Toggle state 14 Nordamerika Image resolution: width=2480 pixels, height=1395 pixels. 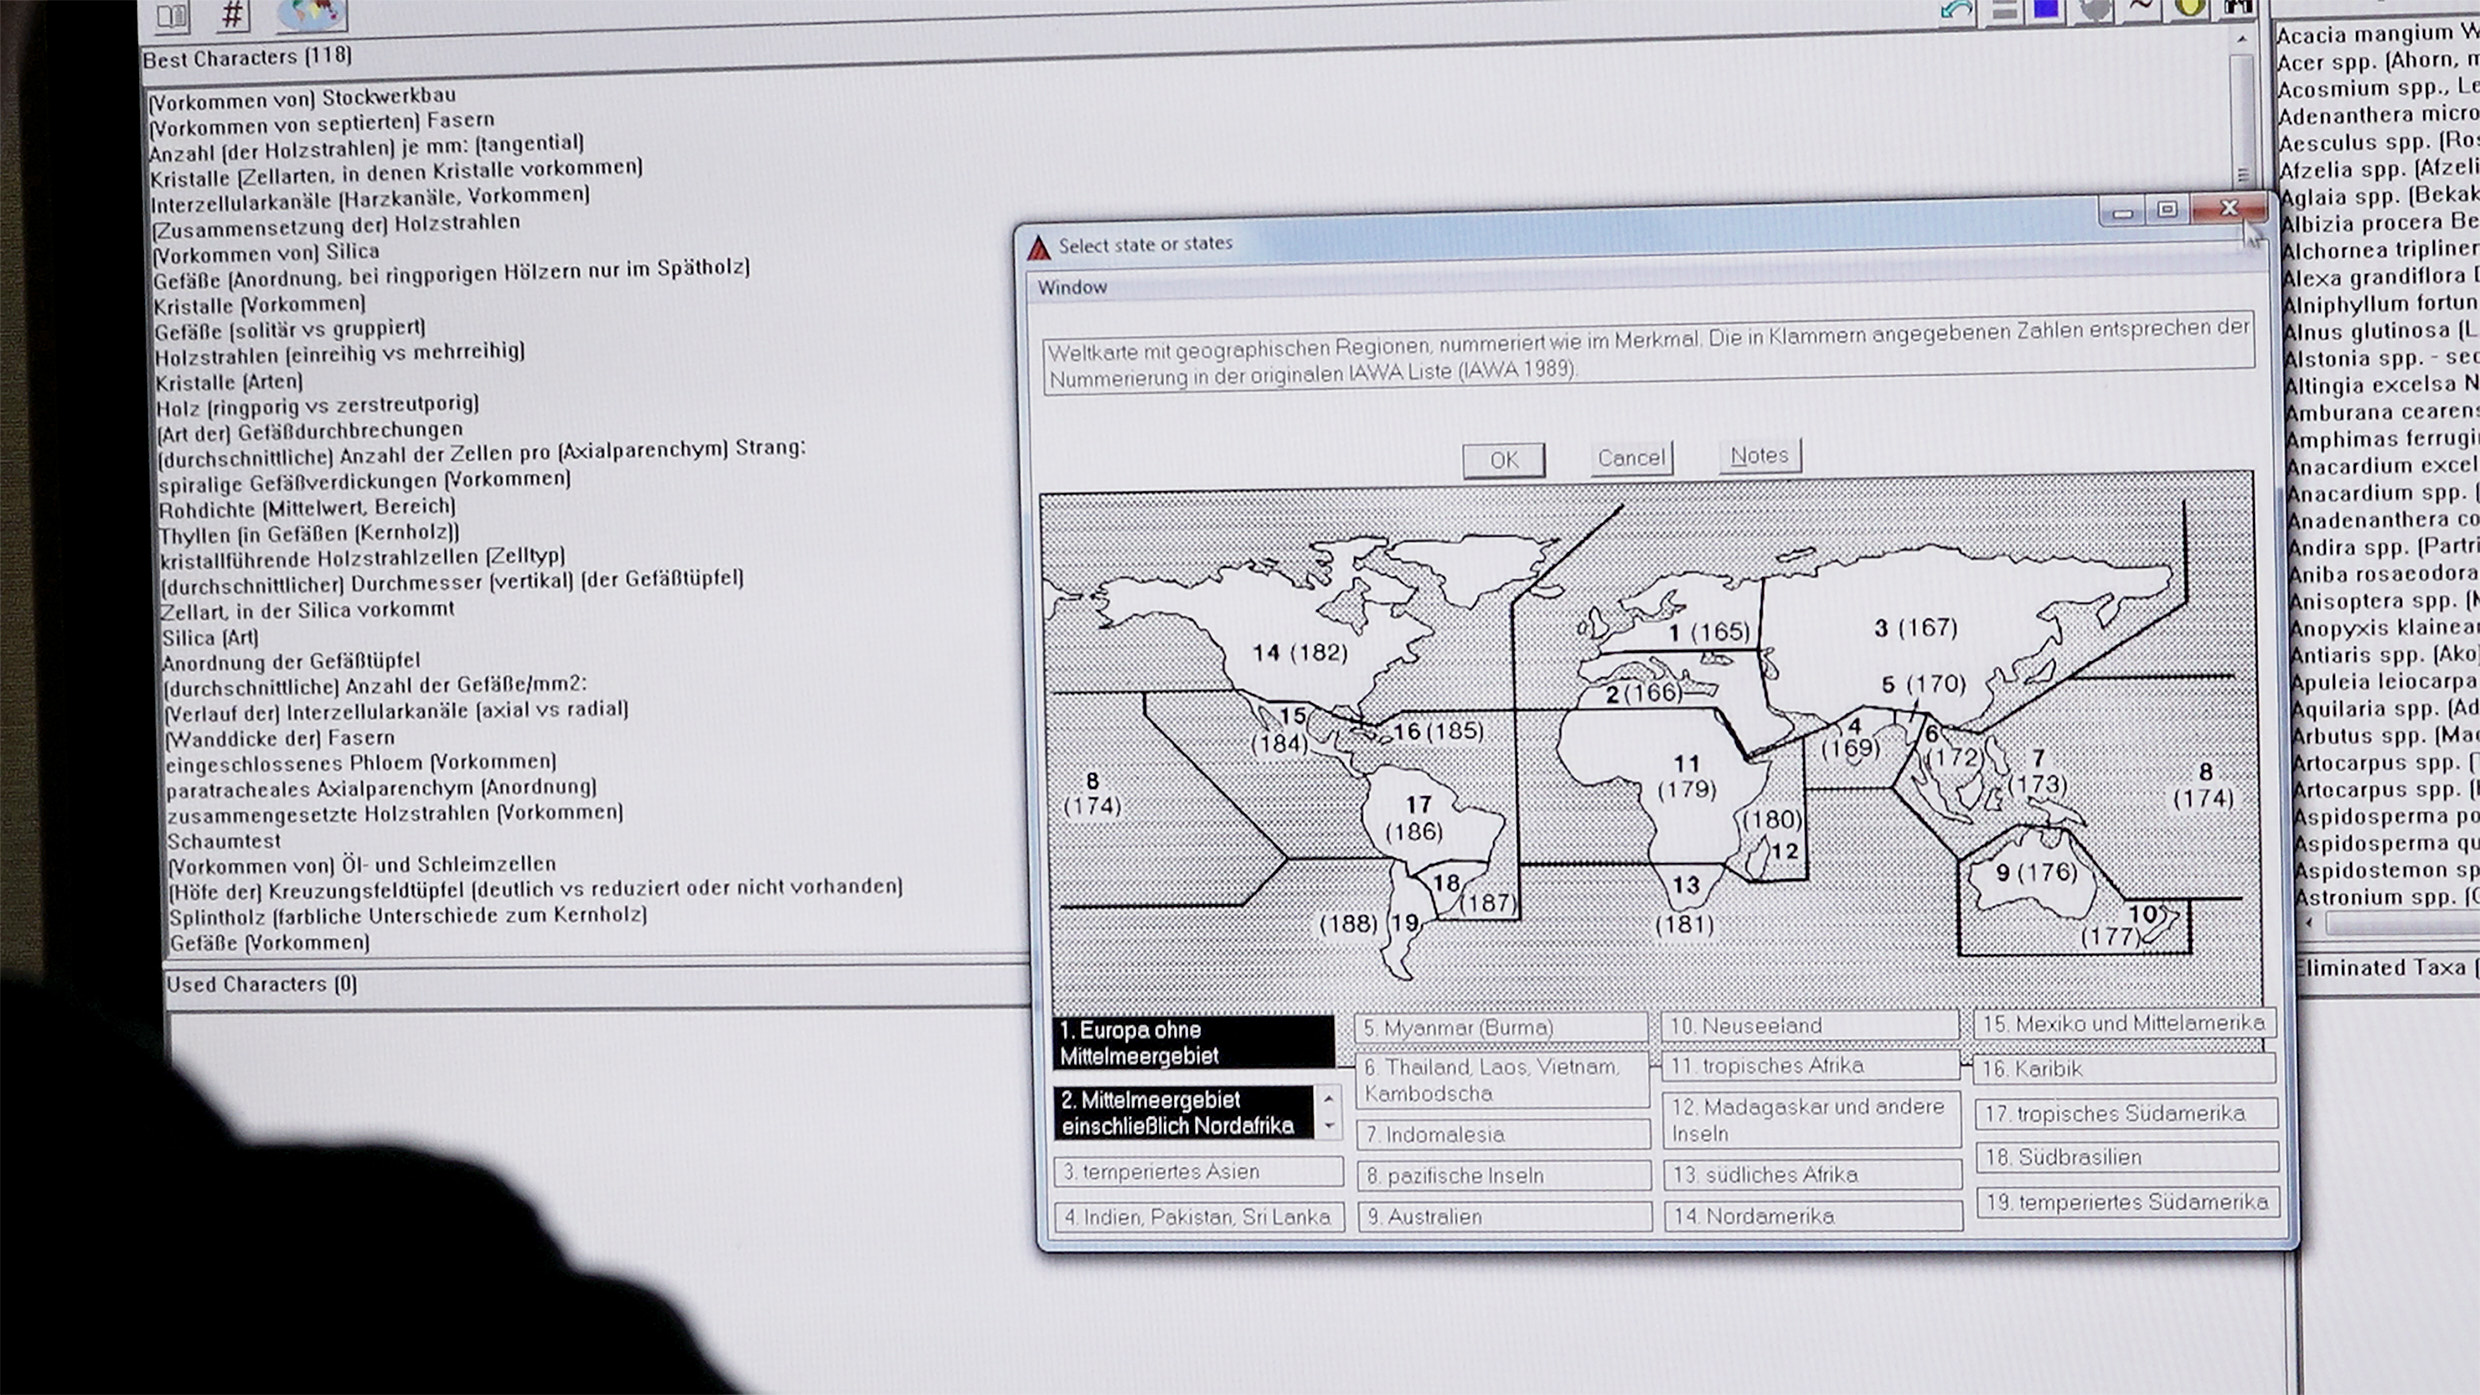1811,1216
